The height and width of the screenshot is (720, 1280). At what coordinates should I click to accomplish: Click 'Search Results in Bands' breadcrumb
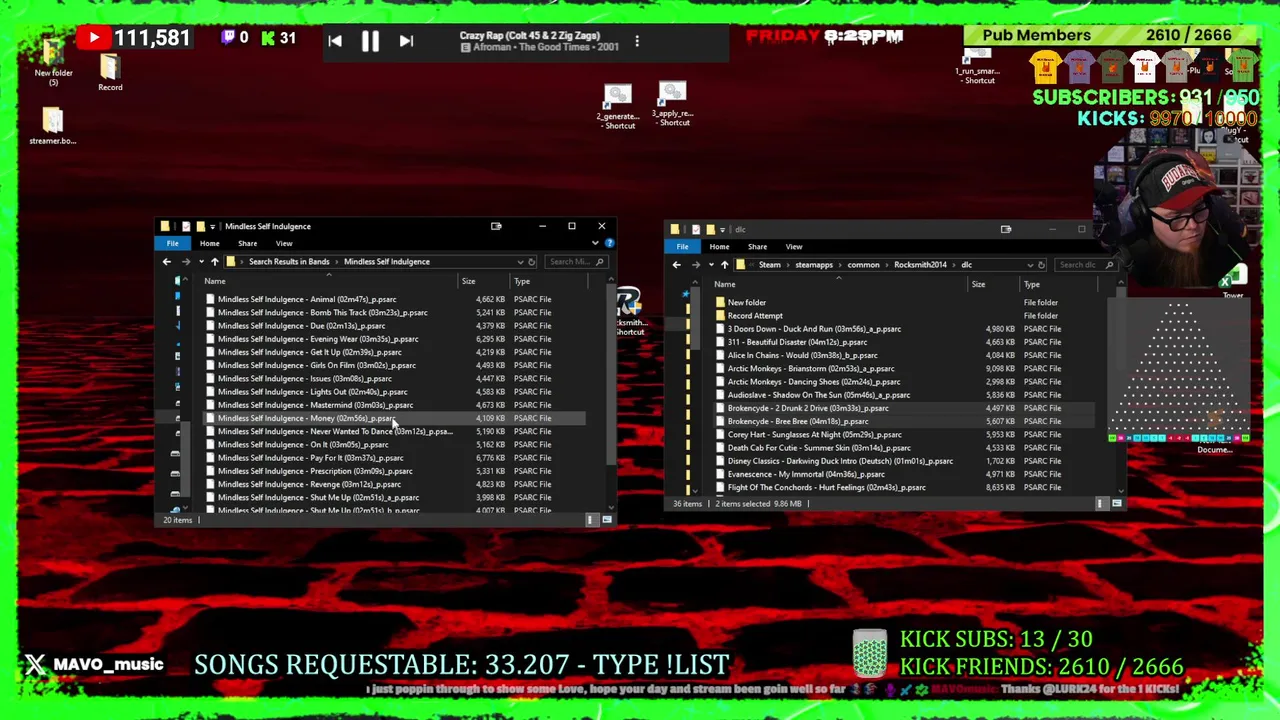tap(289, 262)
